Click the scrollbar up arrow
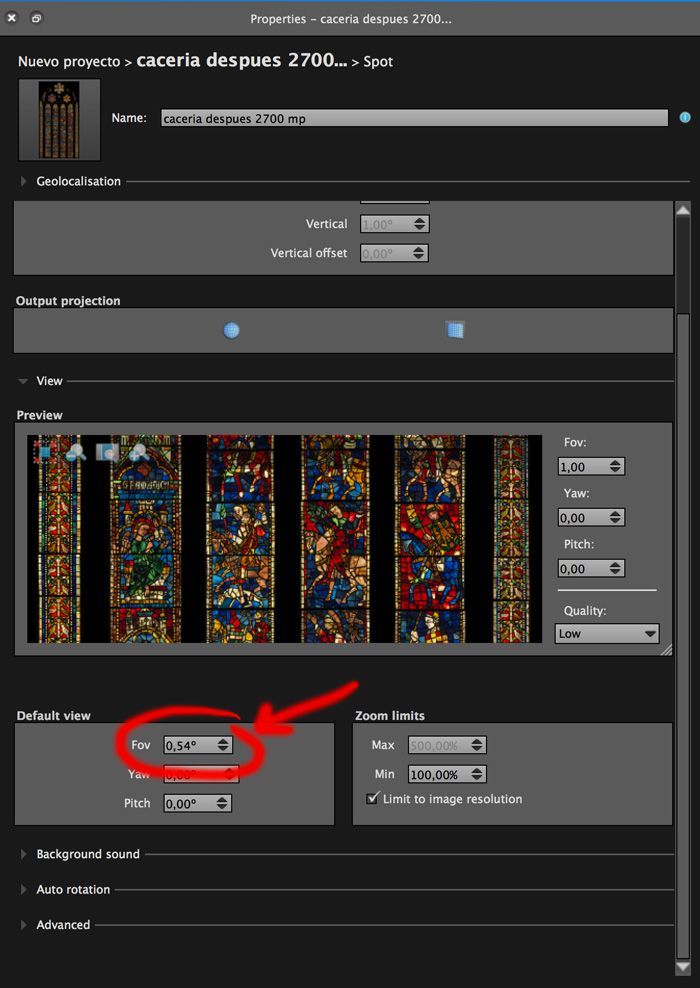 coord(683,210)
